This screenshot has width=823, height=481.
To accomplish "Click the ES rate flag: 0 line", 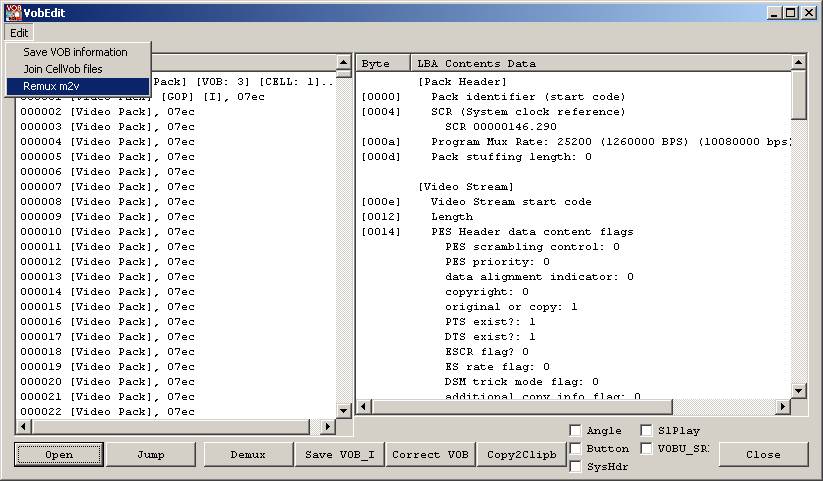I will pyautogui.click(x=498, y=367).
